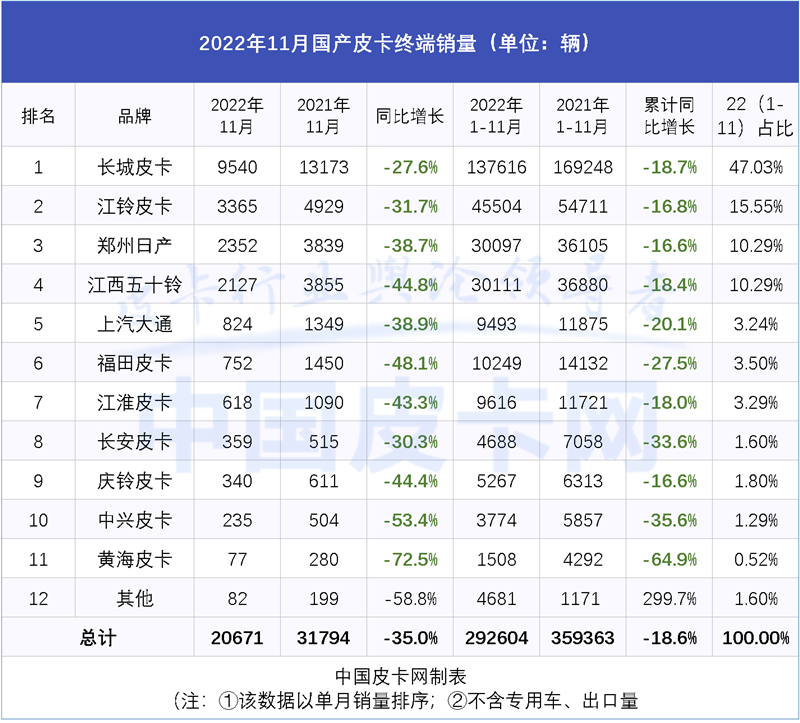
Task: Select the 品牌 column header
Action: click(x=135, y=116)
